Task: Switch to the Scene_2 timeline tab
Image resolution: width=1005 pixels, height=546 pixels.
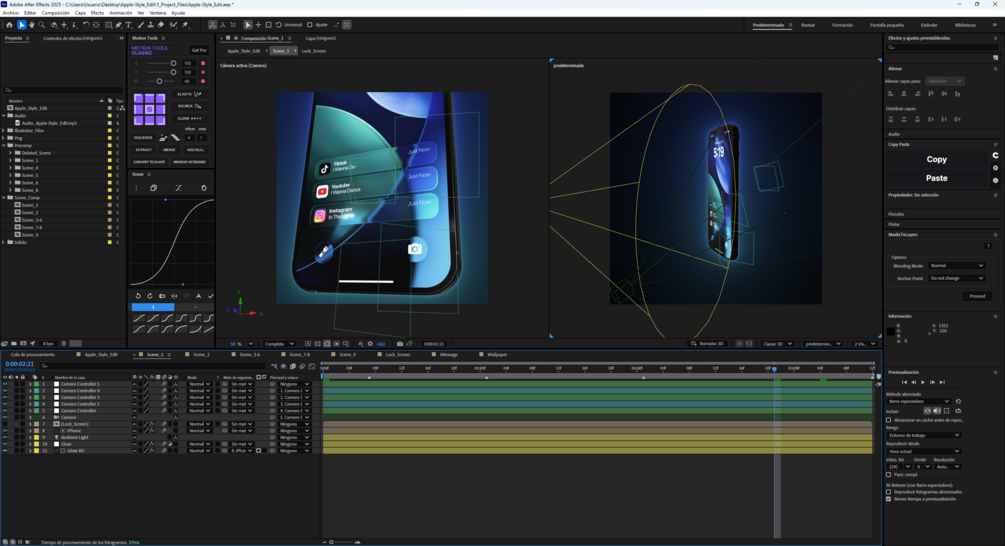Action: pyautogui.click(x=201, y=354)
